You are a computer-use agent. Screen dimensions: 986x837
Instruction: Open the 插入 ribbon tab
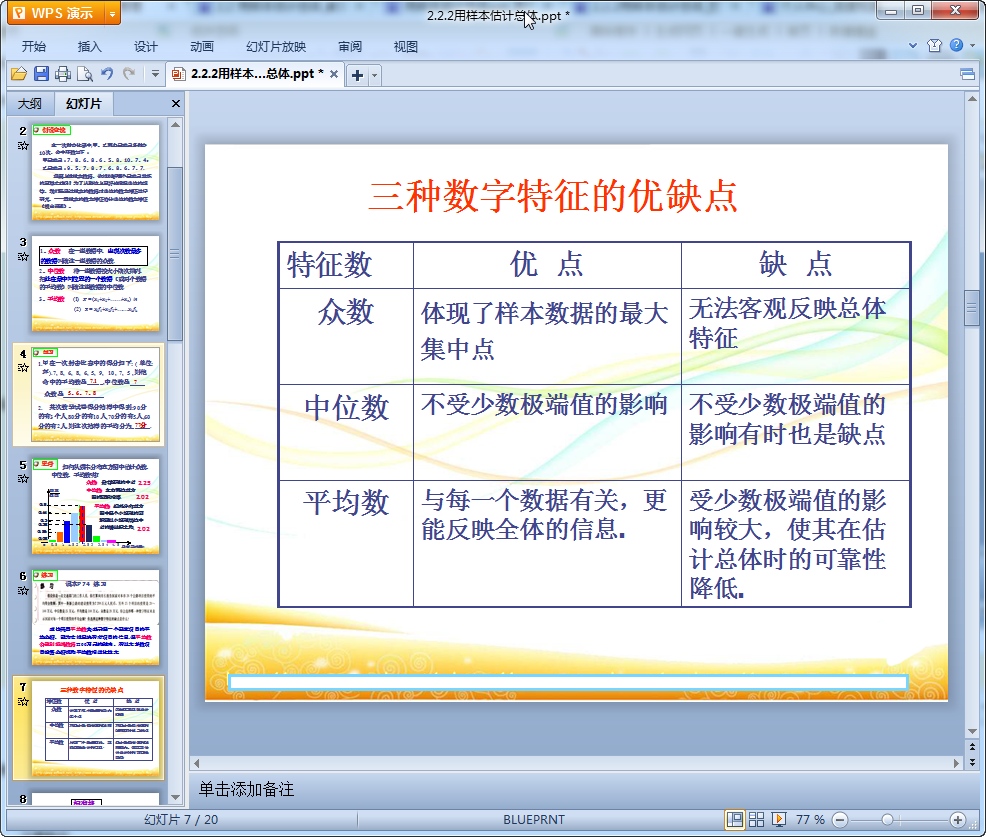(89, 47)
